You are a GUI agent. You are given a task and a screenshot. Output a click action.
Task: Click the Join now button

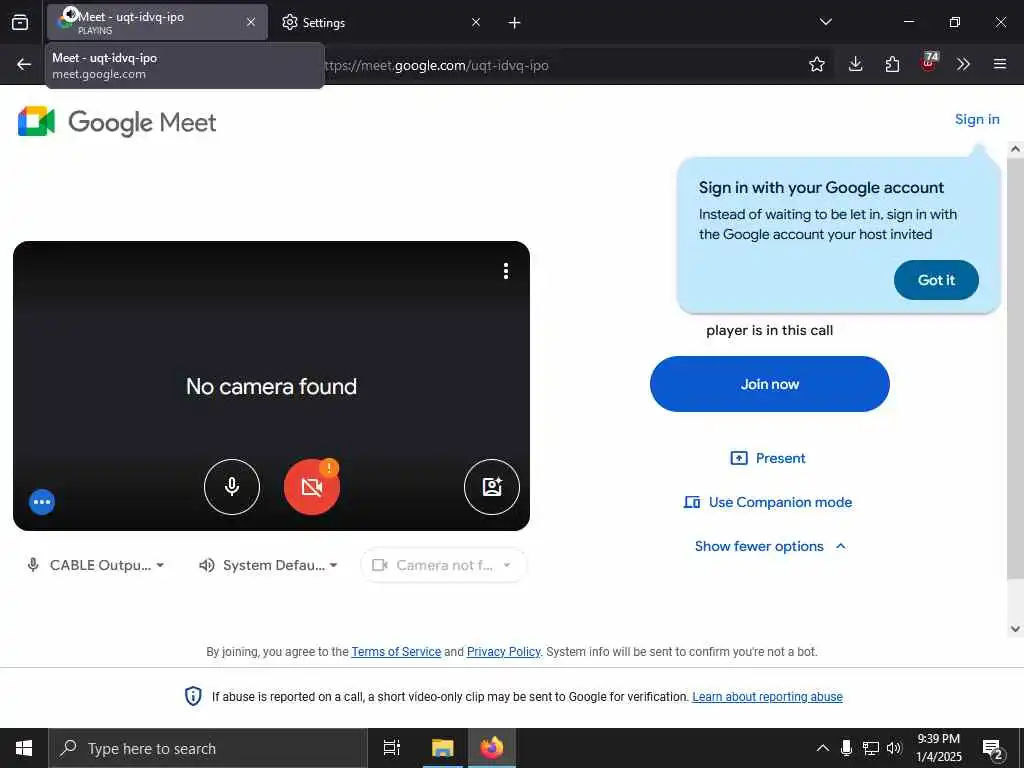(769, 384)
